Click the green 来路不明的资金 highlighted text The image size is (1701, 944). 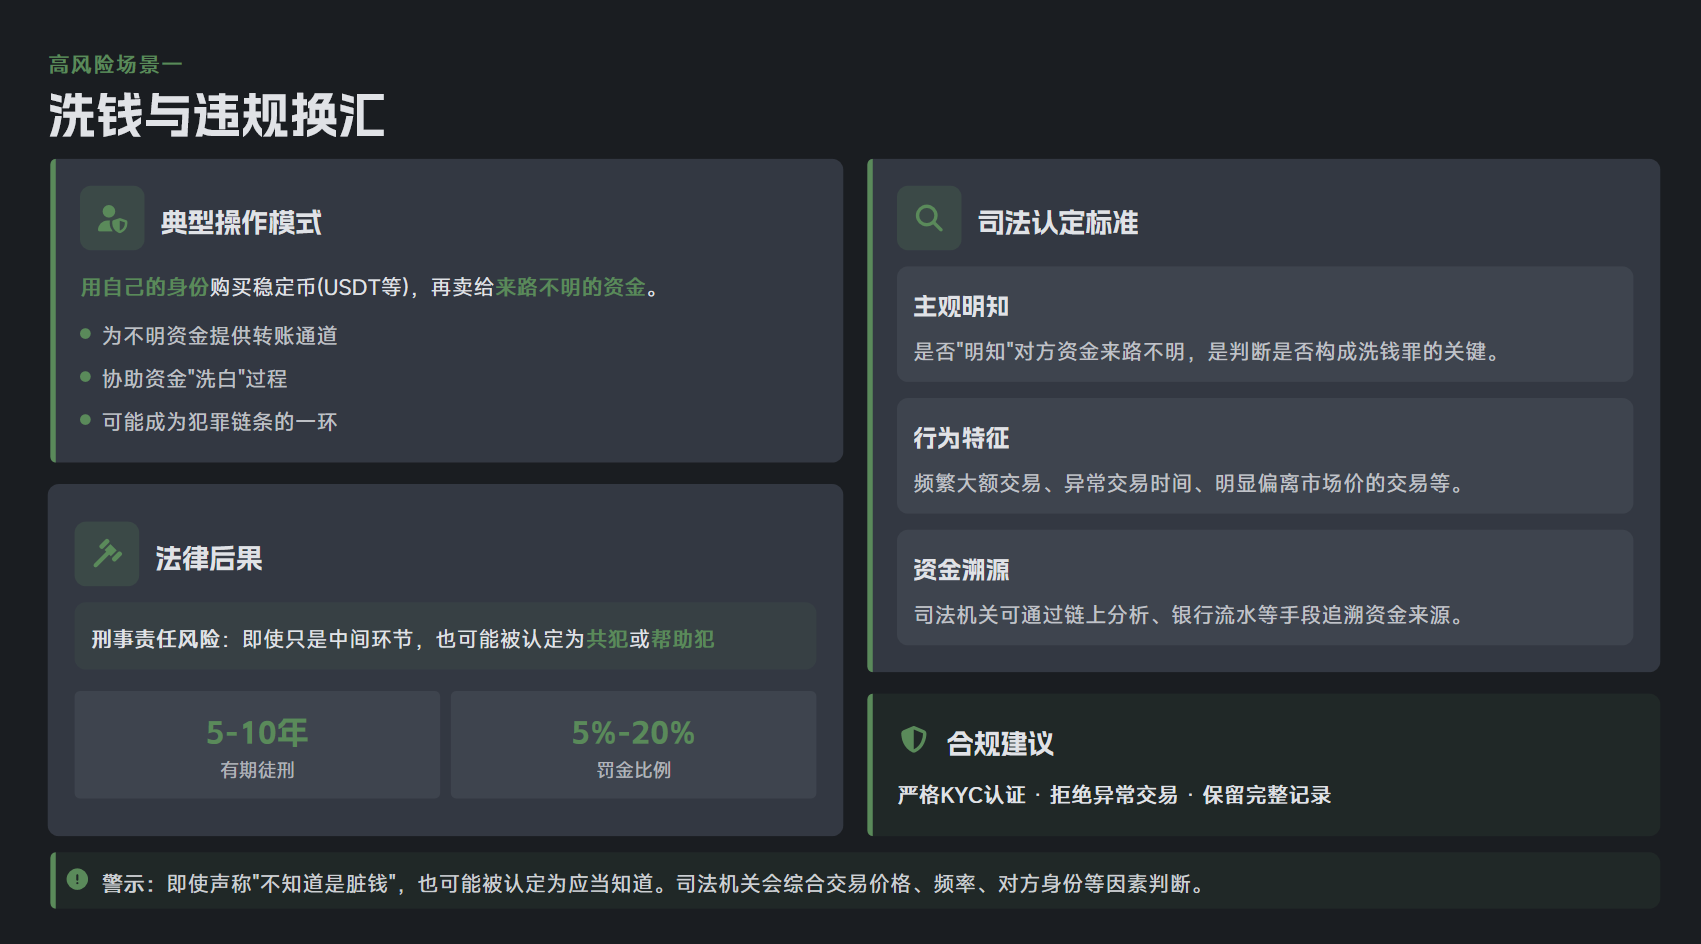570,288
